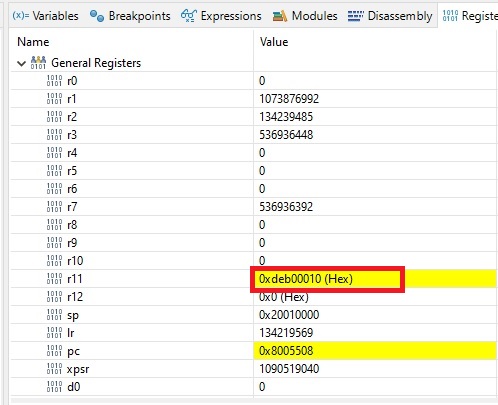The height and width of the screenshot is (405, 498).
Task: Click the r7 register icon
Action: 54,207
